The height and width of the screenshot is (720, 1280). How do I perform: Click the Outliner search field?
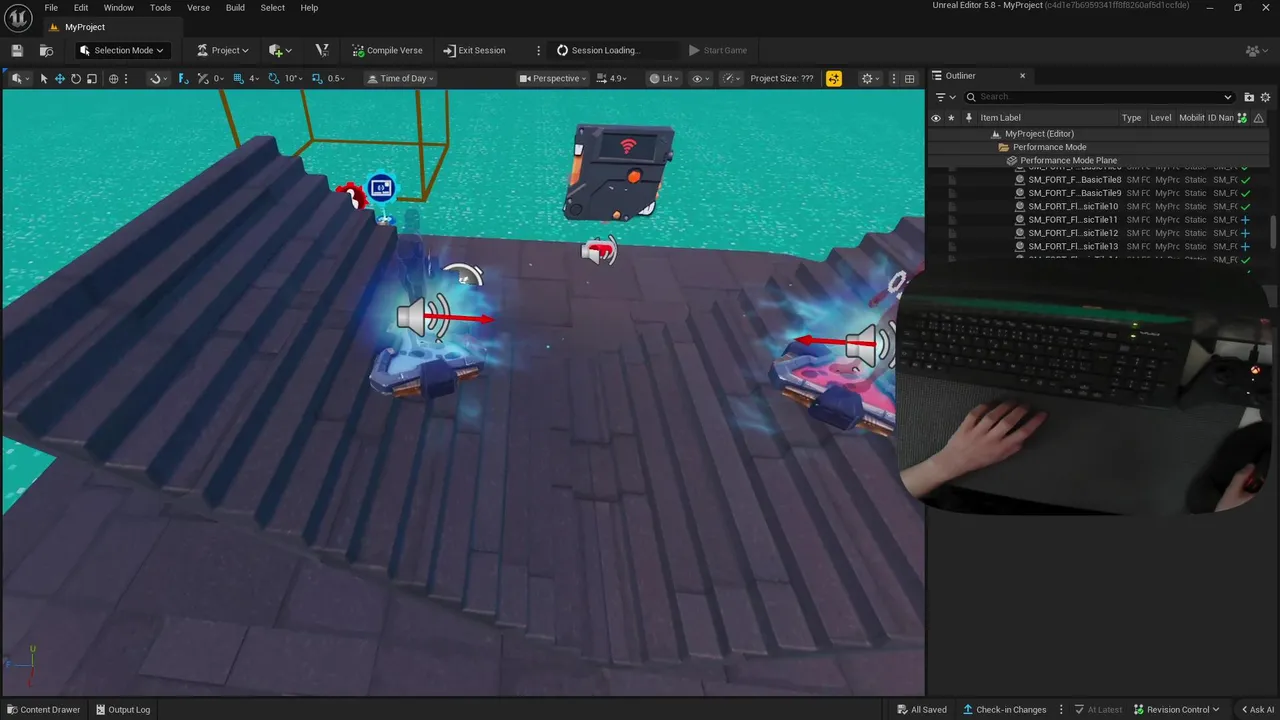[1099, 97]
